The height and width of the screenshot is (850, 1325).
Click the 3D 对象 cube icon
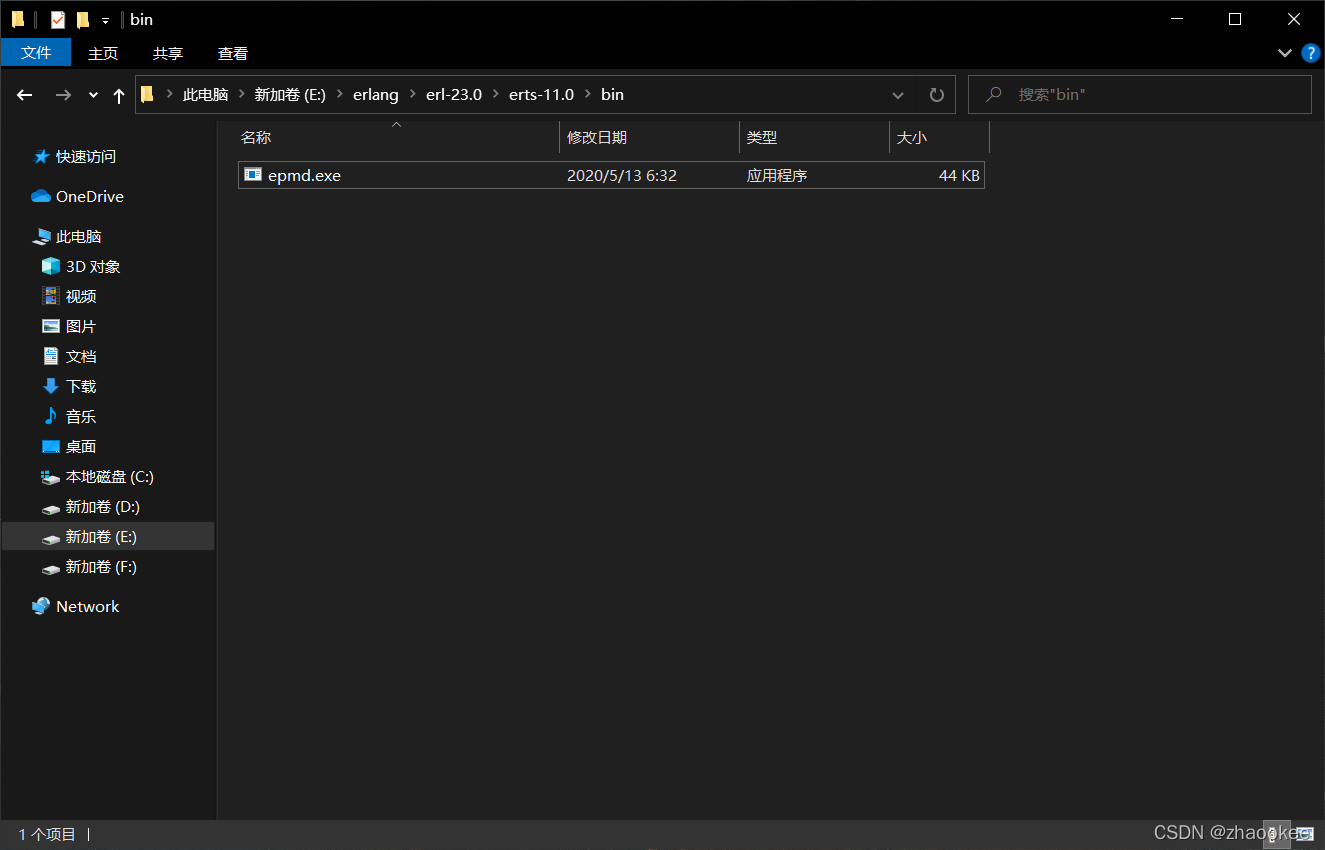coord(51,266)
